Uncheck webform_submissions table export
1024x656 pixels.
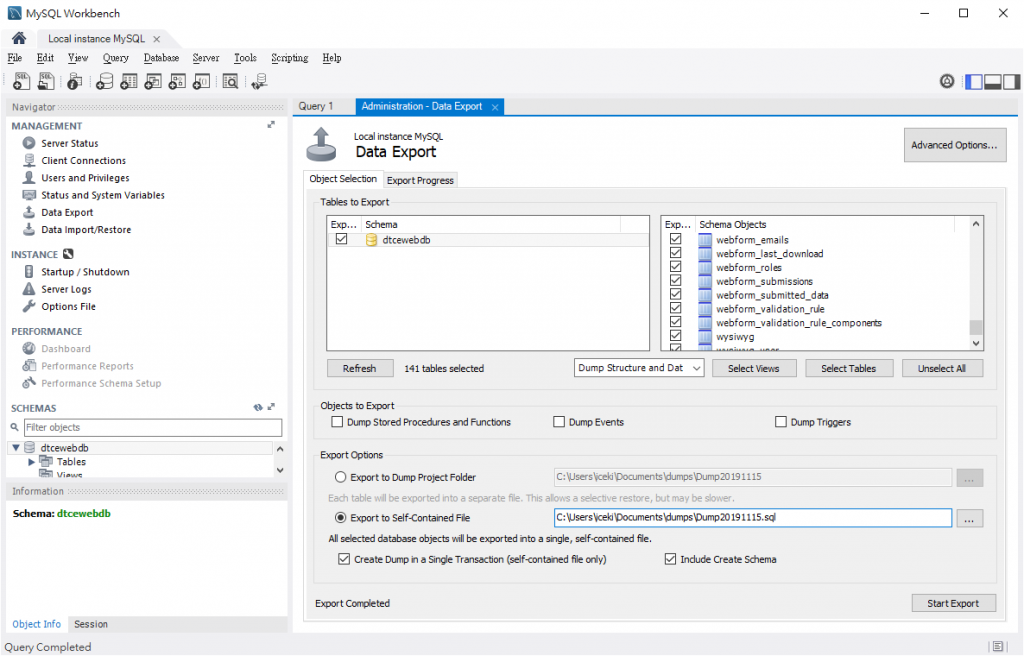pyautogui.click(x=675, y=280)
